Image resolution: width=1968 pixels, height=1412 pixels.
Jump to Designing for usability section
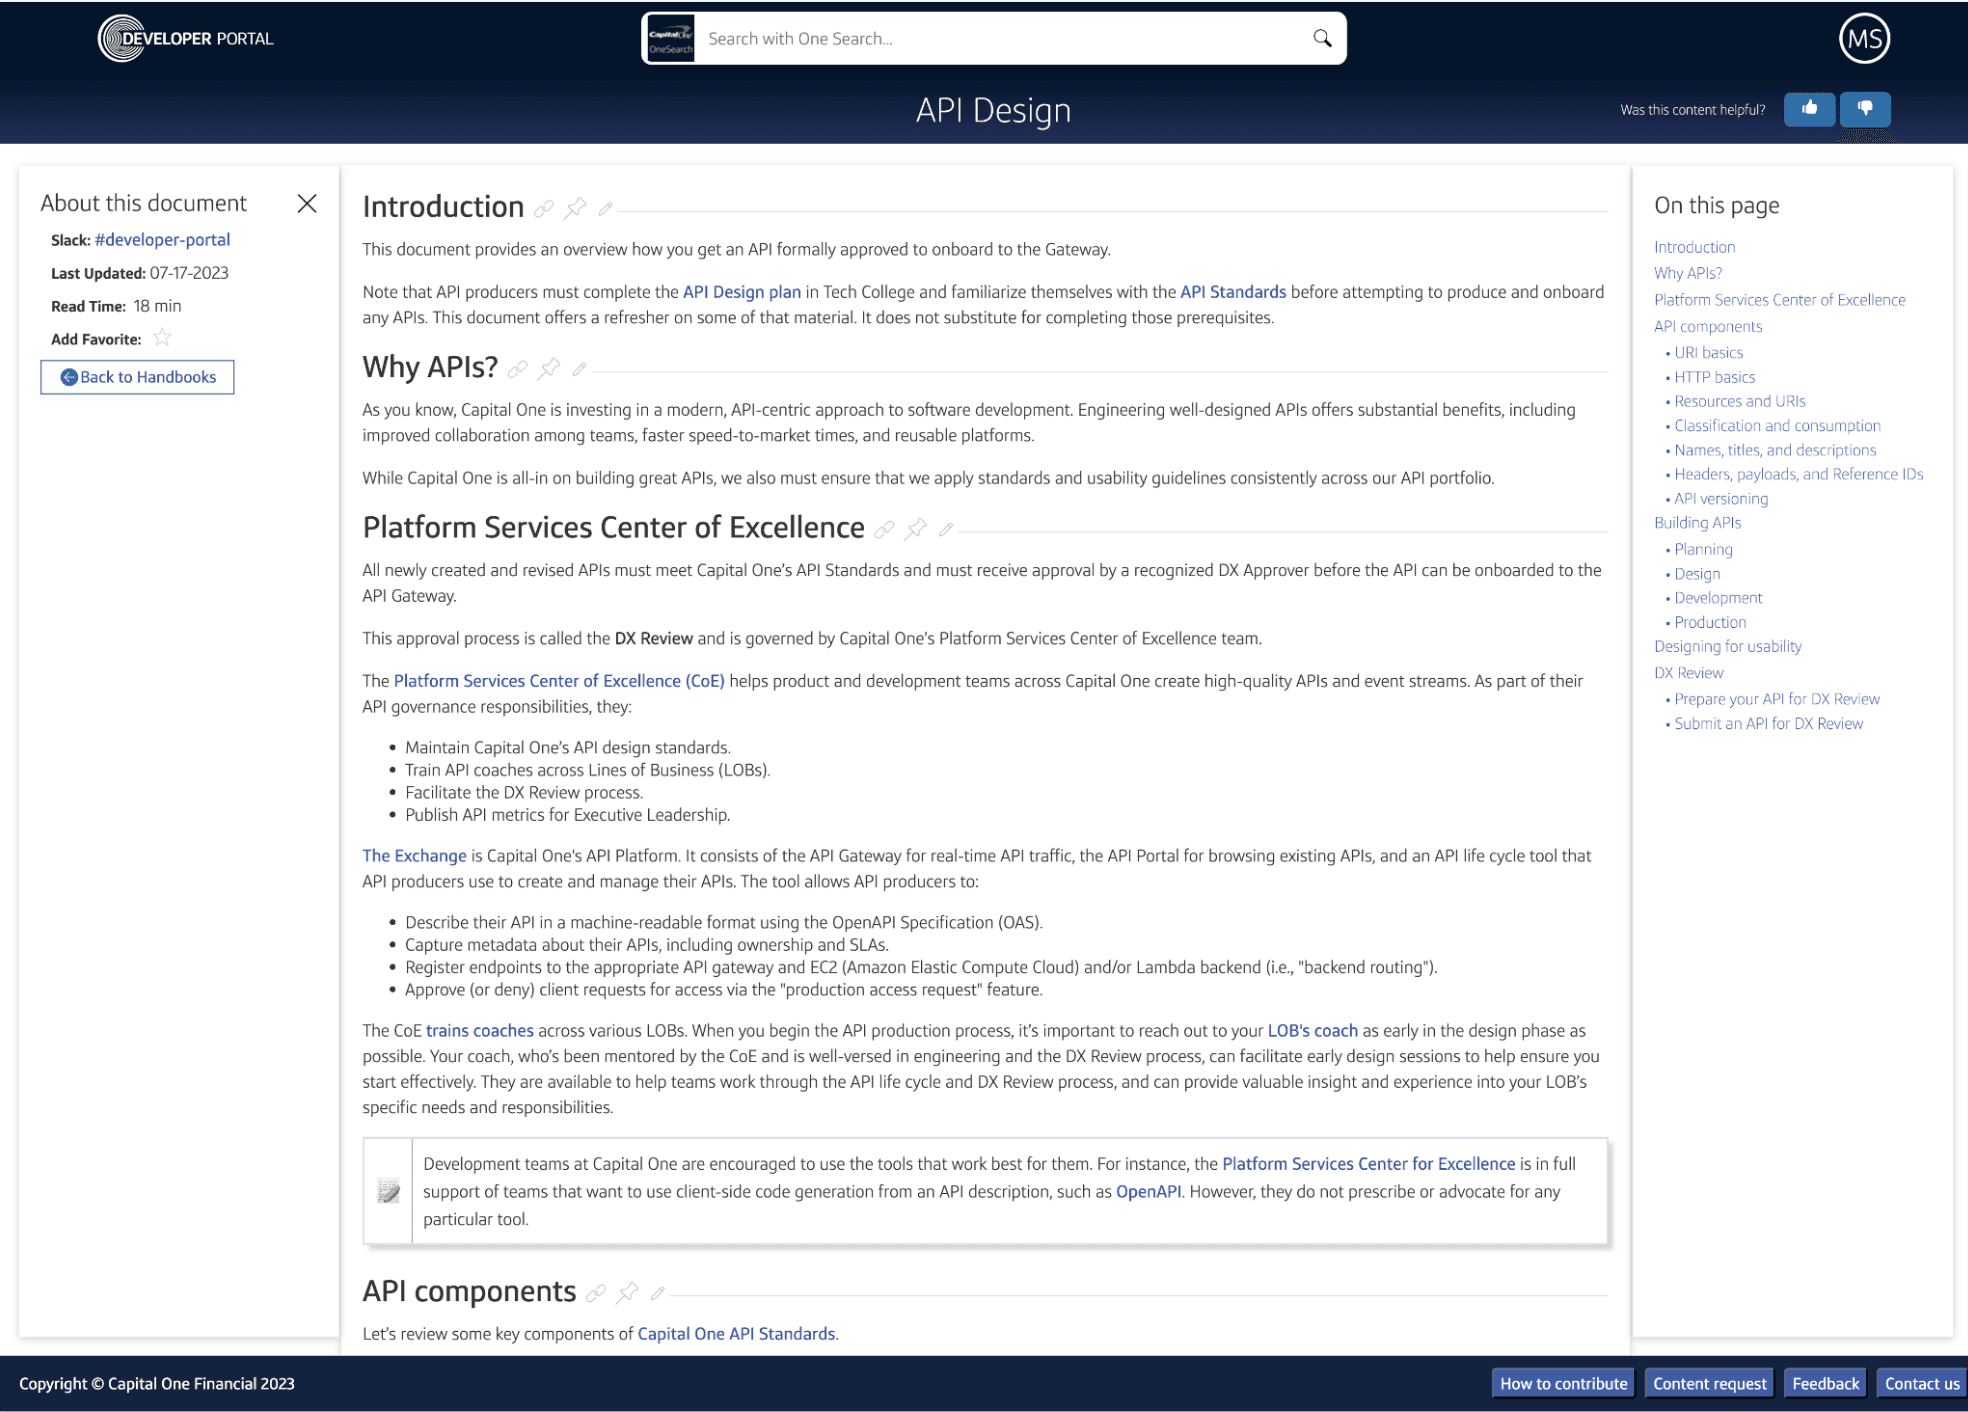coord(1727,647)
